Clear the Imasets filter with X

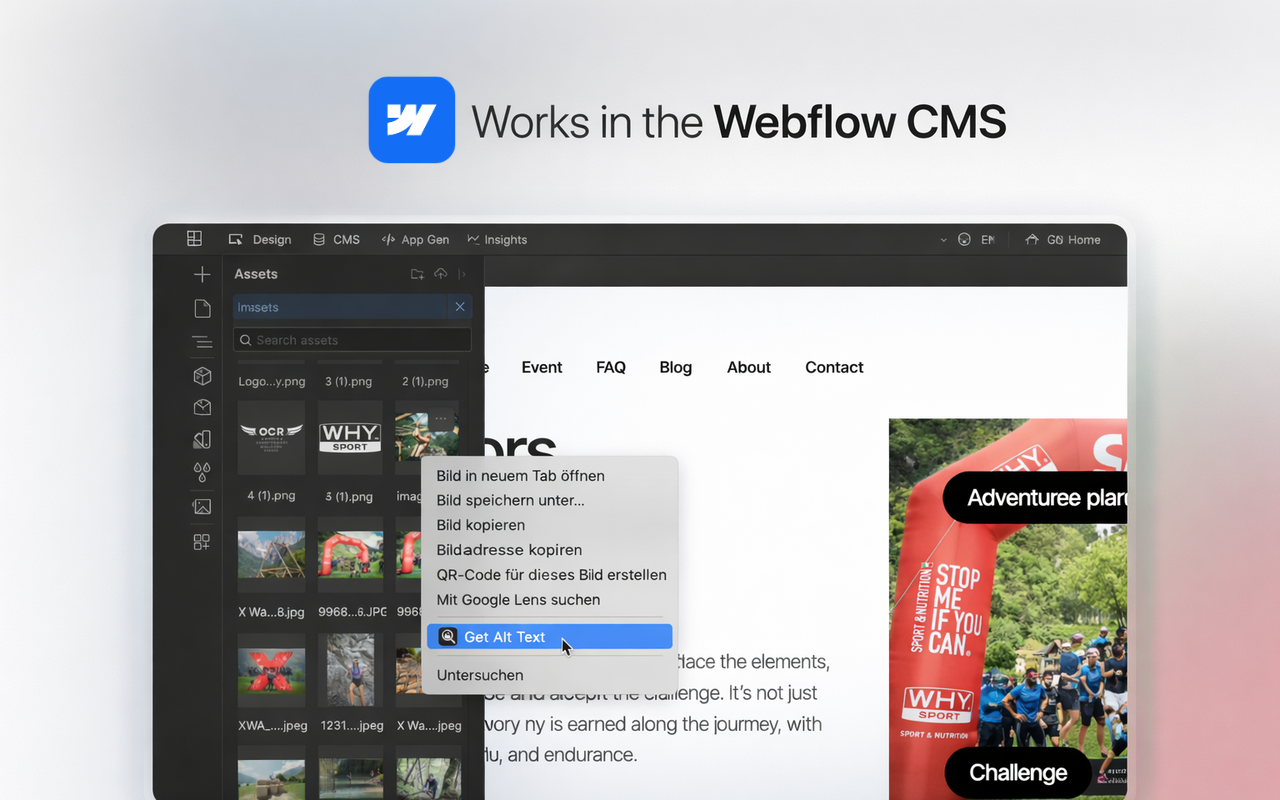pyautogui.click(x=460, y=307)
